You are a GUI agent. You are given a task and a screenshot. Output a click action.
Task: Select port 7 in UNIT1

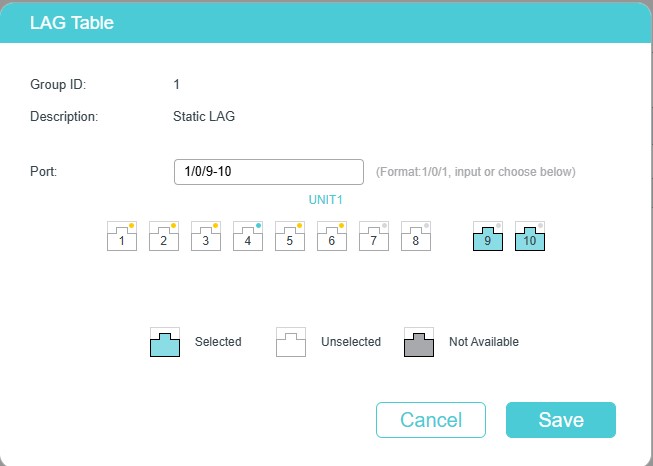pos(374,236)
